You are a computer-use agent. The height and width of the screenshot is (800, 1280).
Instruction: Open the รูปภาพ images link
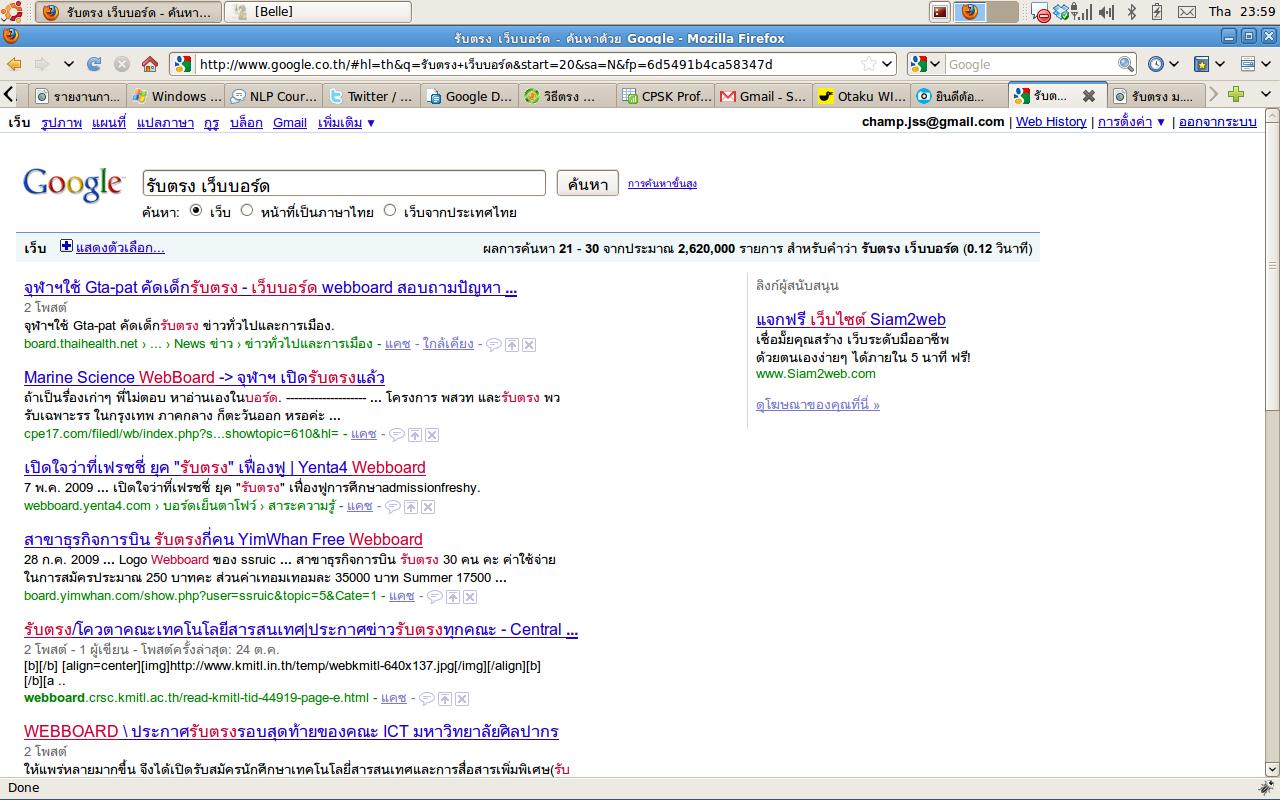tap(62, 122)
